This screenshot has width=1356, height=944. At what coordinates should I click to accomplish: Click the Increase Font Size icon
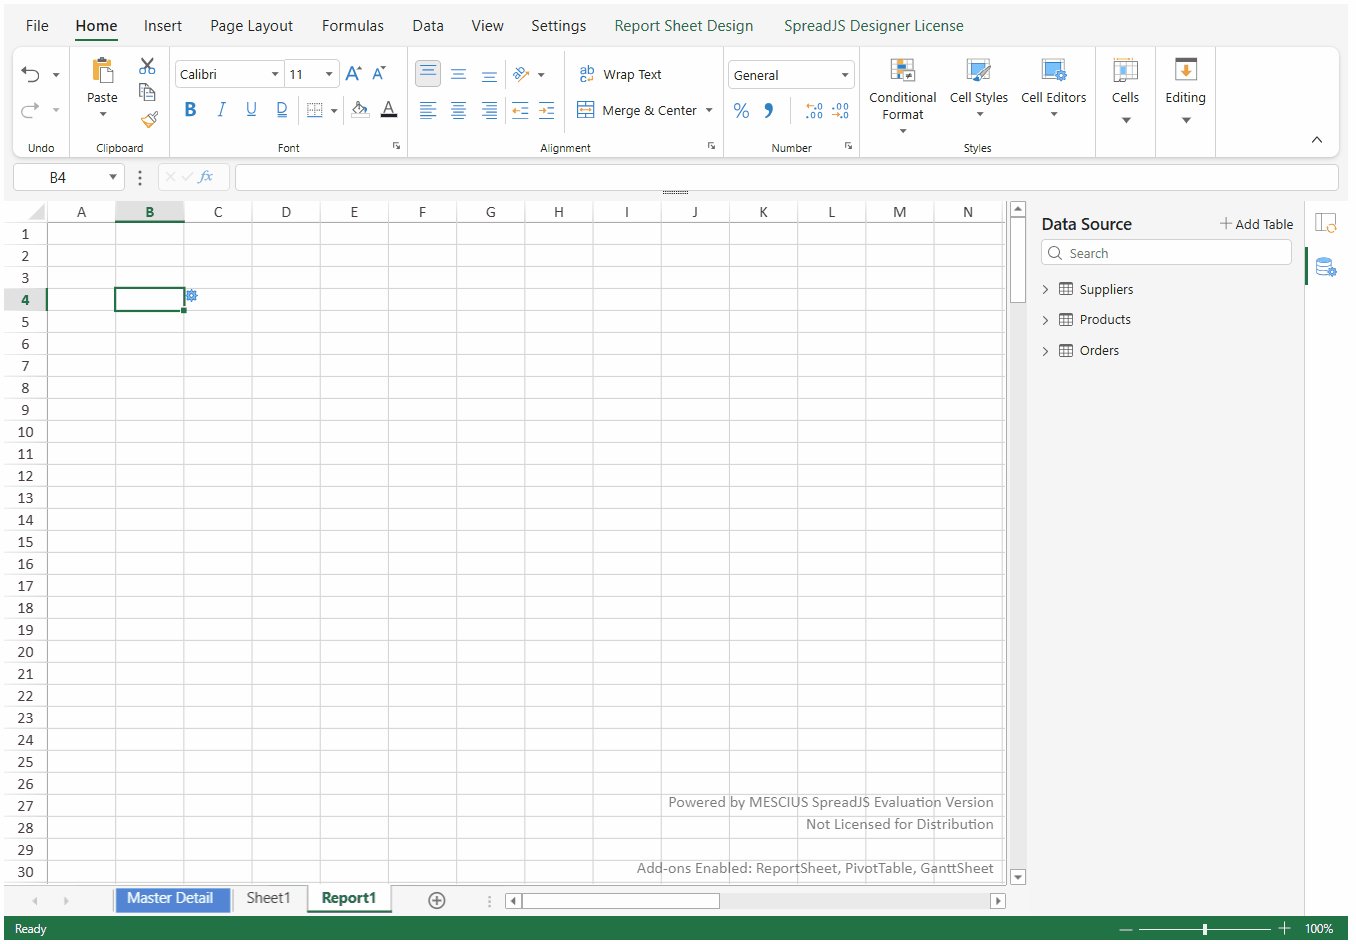pos(353,74)
